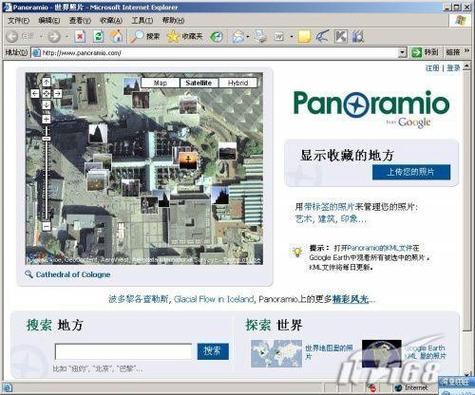This screenshot has width=475, height=395.
Task: Click the red blocked icon in status bar
Action: coord(372,388)
